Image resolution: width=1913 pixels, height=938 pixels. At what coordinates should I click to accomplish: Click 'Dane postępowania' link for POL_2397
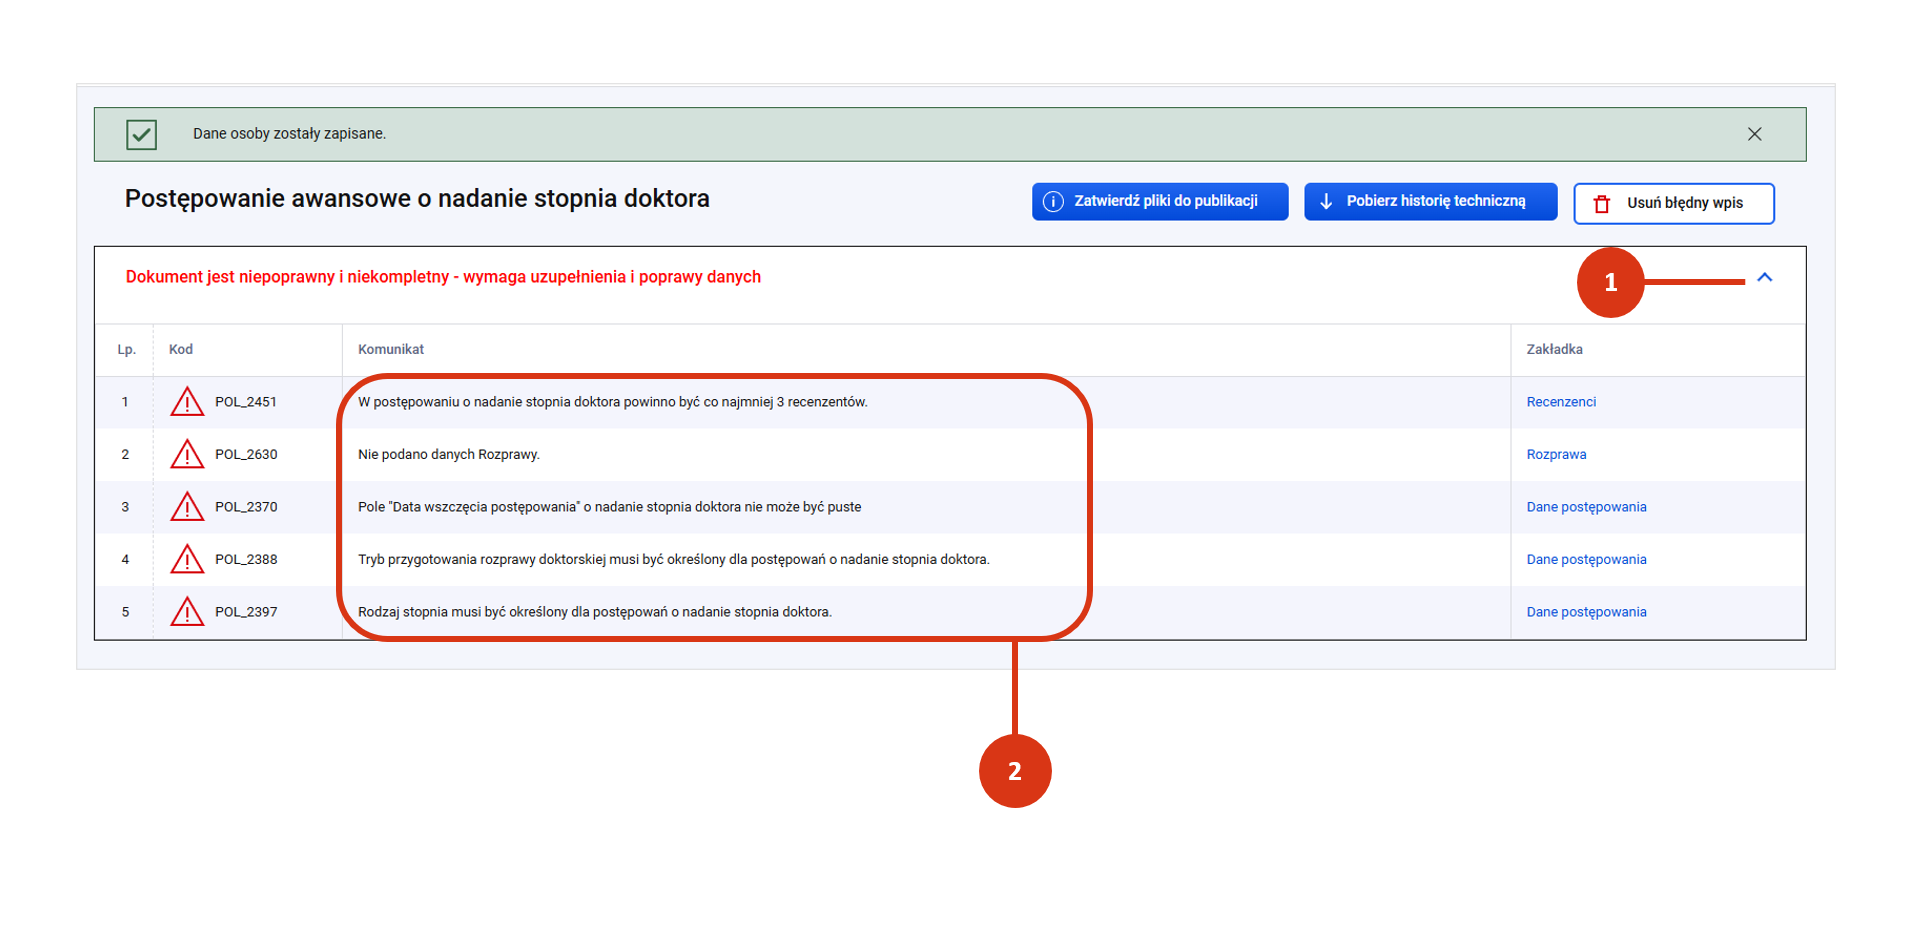[x=1586, y=612]
